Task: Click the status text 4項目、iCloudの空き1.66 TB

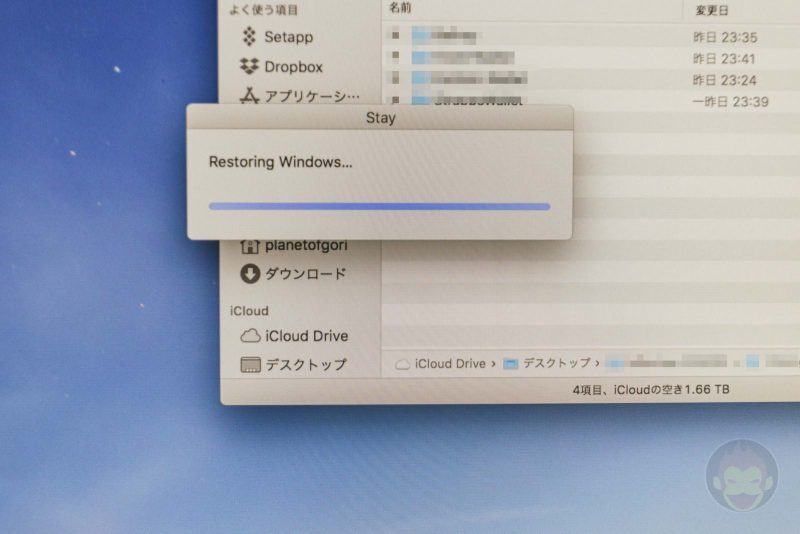Action: pos(651,390)
